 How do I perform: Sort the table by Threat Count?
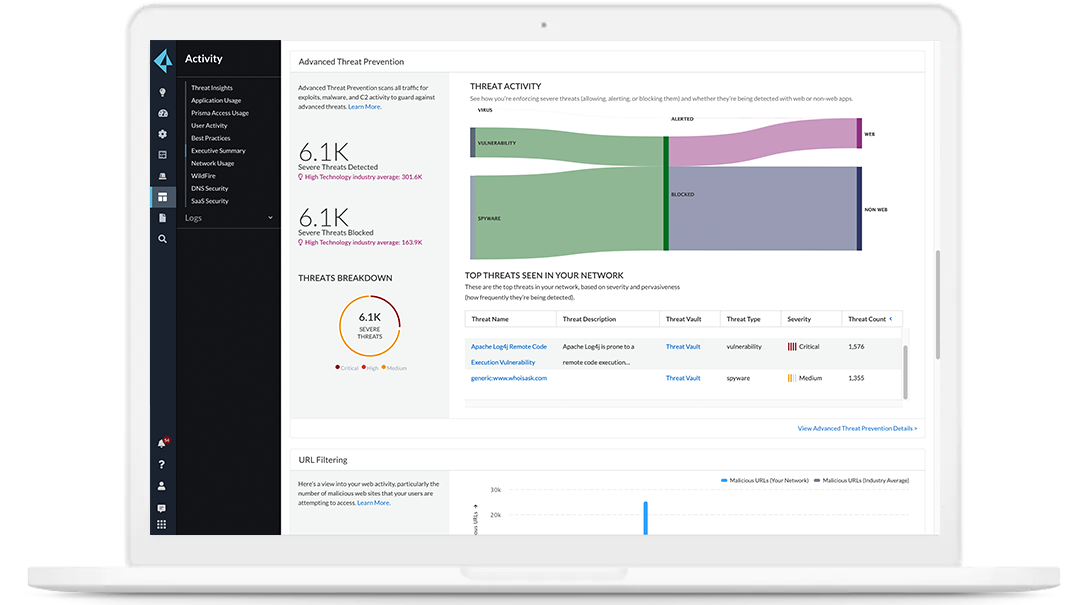869,318
